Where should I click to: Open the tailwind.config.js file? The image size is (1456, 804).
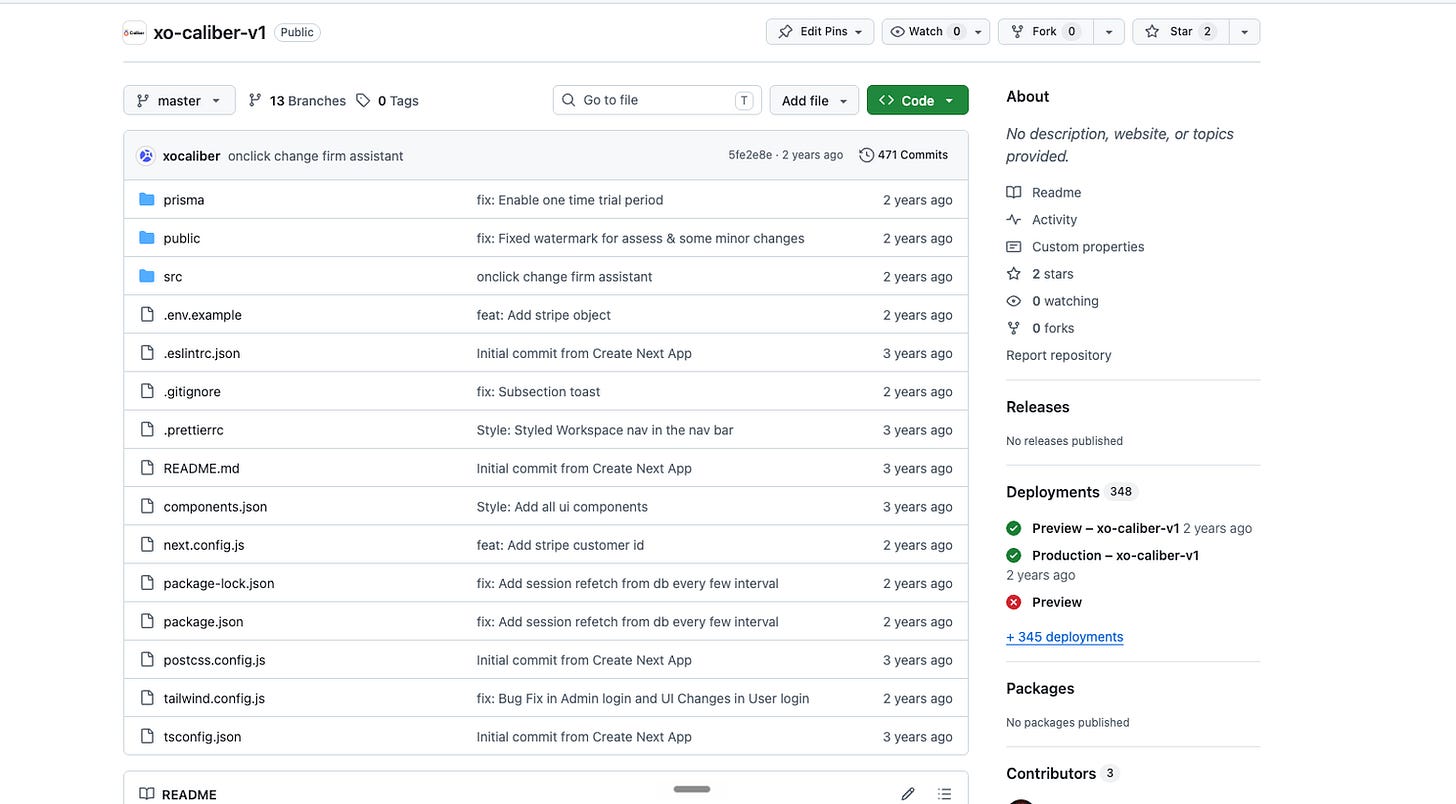214,698
